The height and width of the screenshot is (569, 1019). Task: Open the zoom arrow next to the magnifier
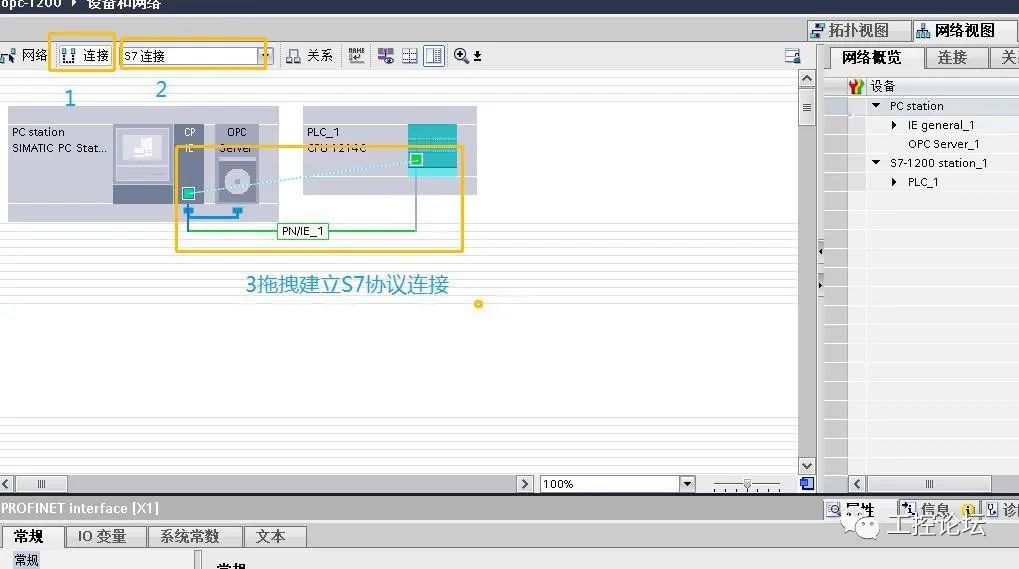478,57
